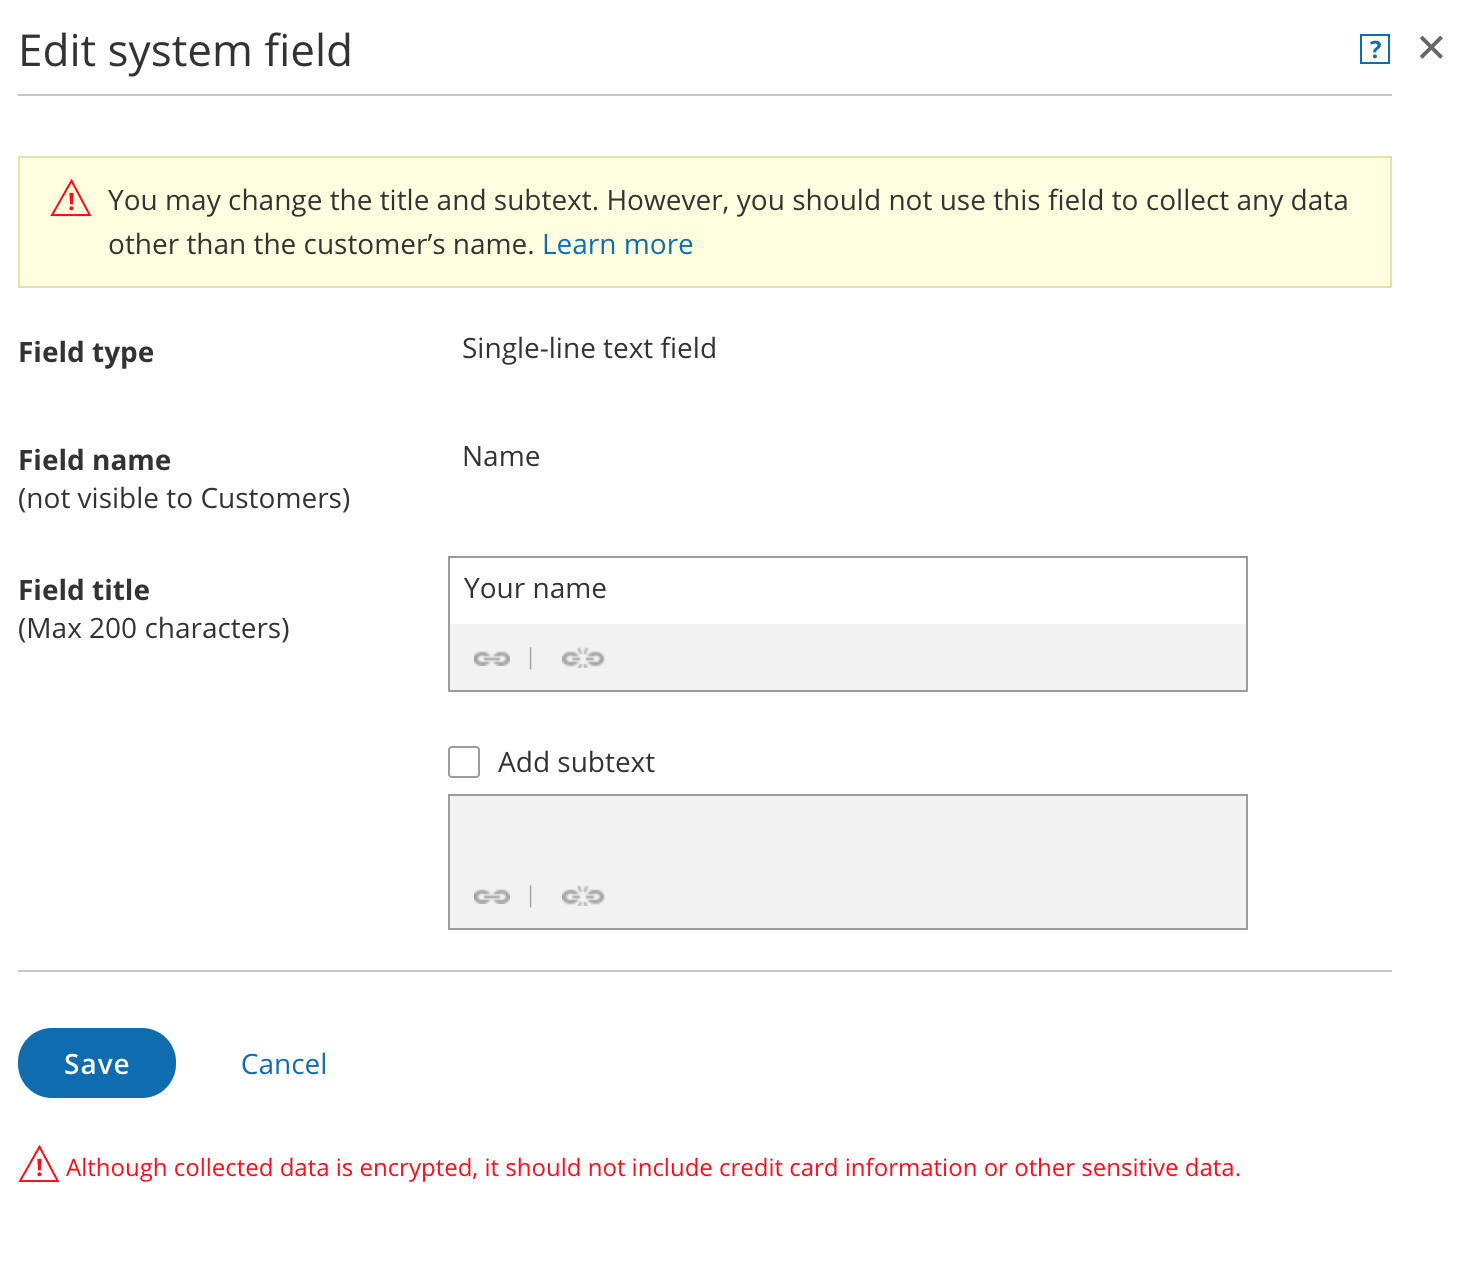Open the 'Learn more' link
The image size is (1462, 1262).
click(617, 244)
